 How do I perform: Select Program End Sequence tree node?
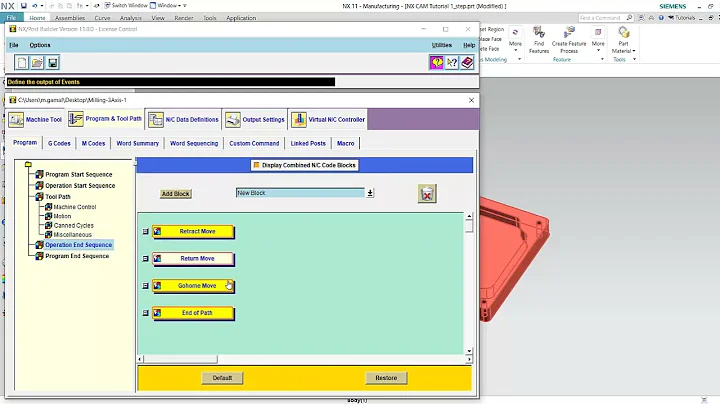coord(77,256)
